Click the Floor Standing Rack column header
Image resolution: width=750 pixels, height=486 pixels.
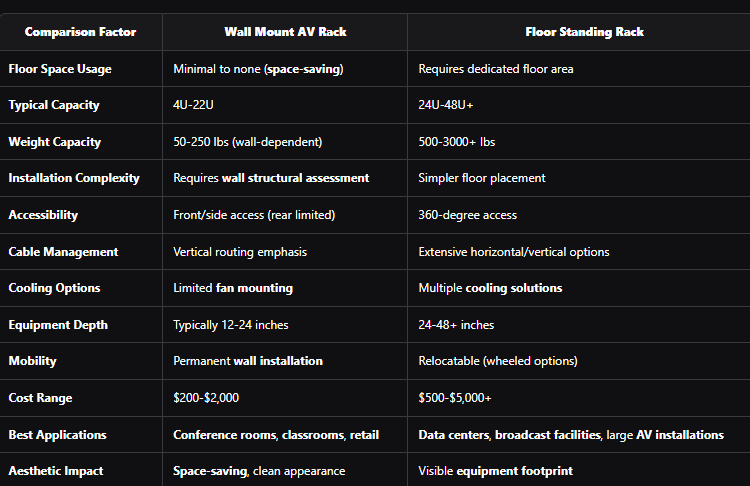(x=585, y=32)
